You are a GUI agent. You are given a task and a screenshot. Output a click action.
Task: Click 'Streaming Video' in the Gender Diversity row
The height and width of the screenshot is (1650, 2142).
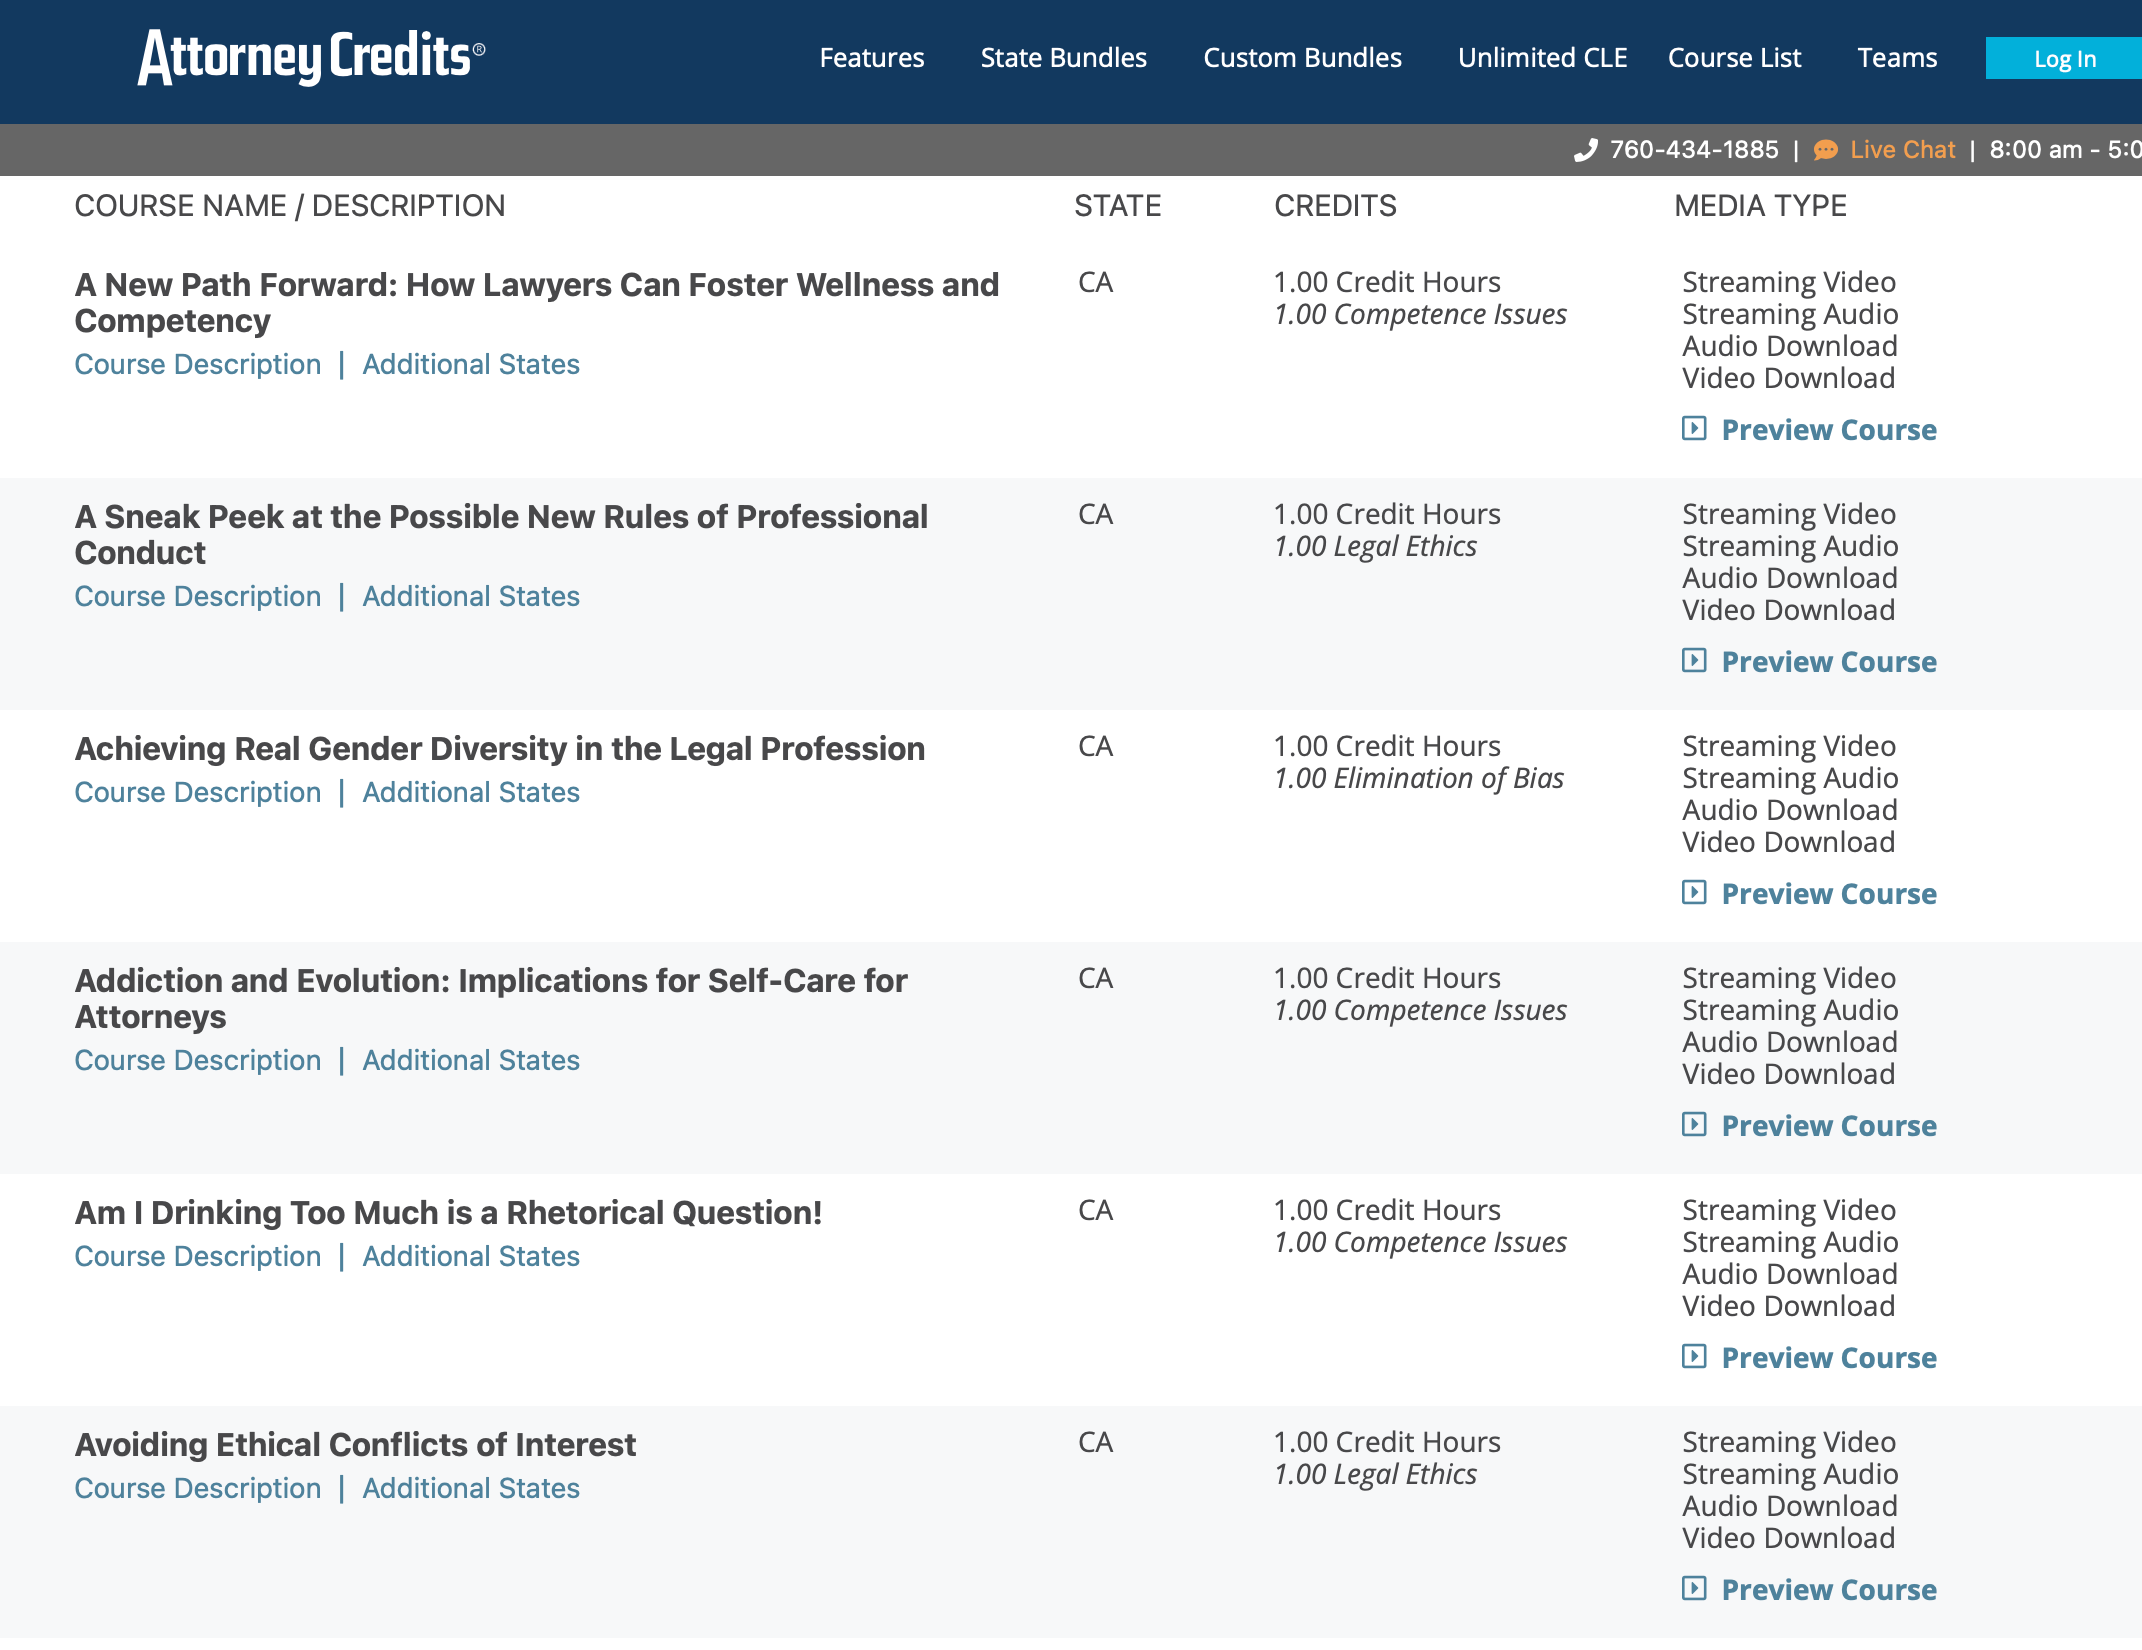point(1789,747)
